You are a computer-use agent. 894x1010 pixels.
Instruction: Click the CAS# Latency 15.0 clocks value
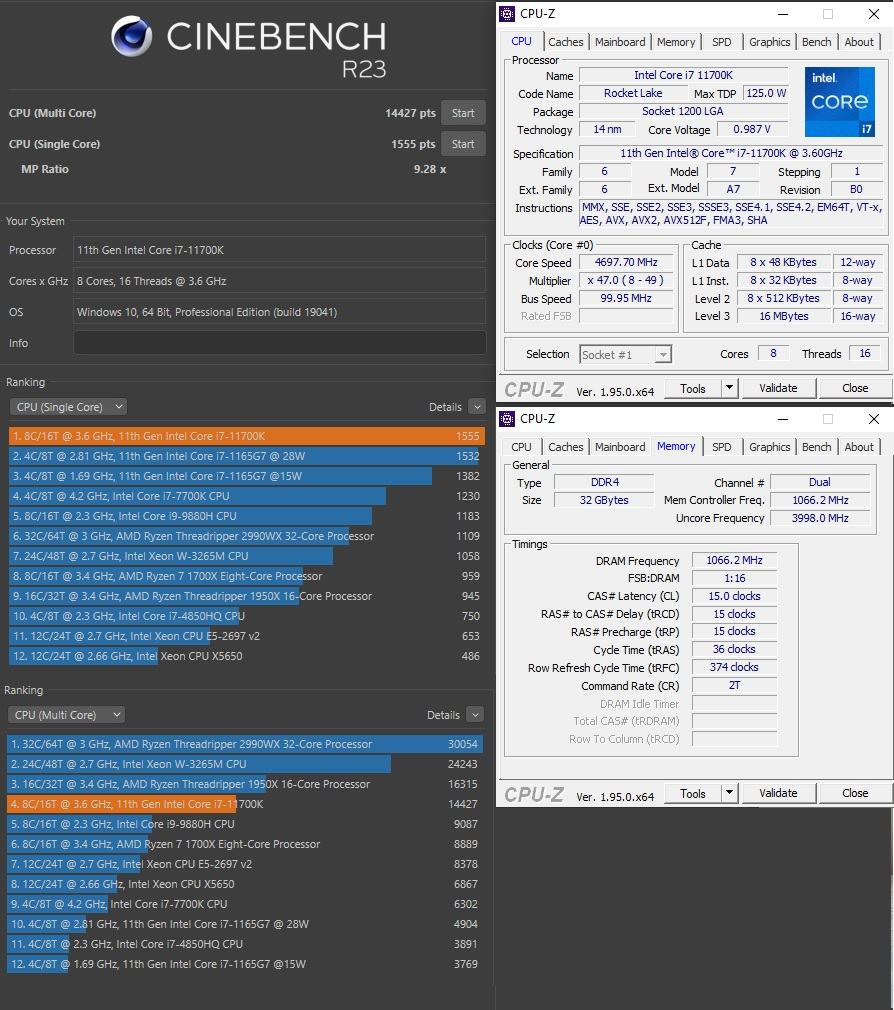(x=734, y=596)
